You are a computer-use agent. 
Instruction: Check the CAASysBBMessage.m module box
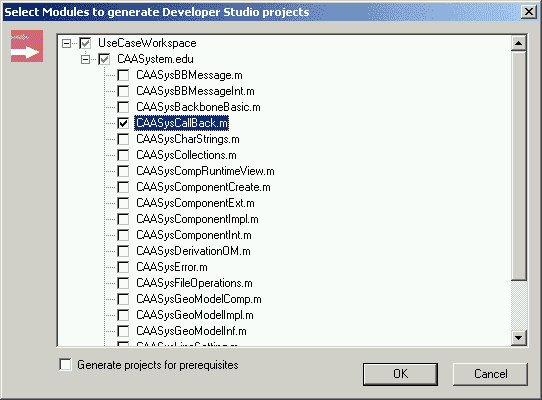tap(123, 75)
